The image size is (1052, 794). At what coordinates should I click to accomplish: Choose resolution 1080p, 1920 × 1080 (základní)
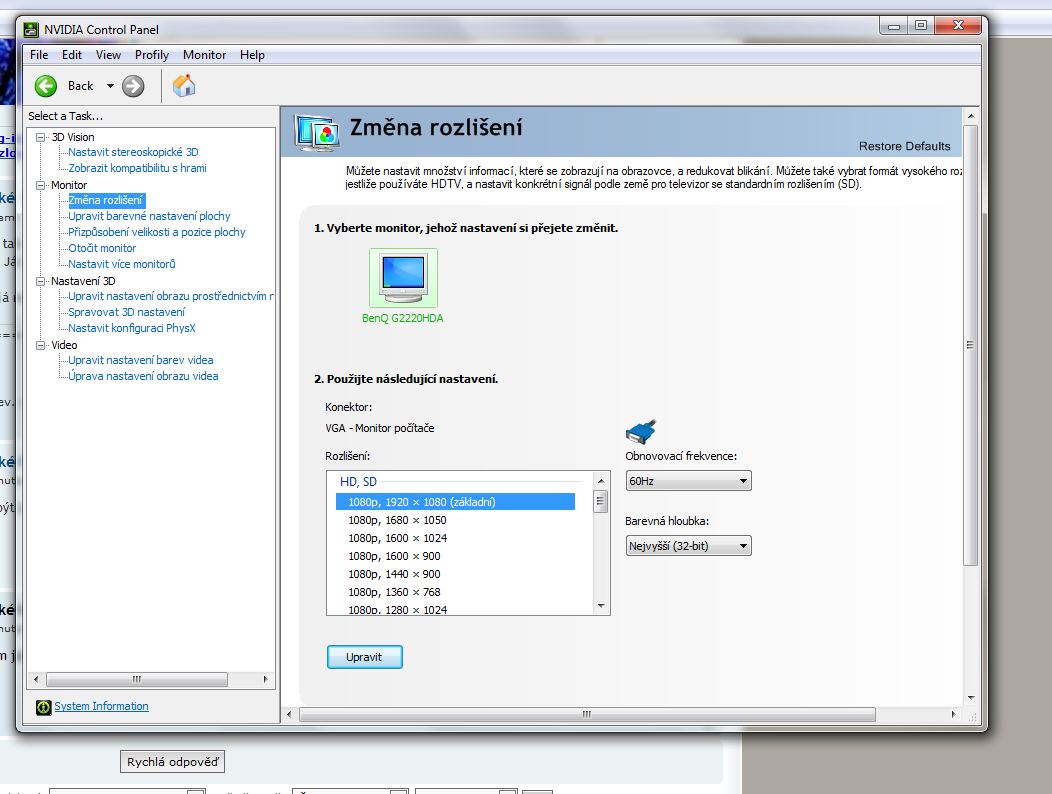point(455,502)
